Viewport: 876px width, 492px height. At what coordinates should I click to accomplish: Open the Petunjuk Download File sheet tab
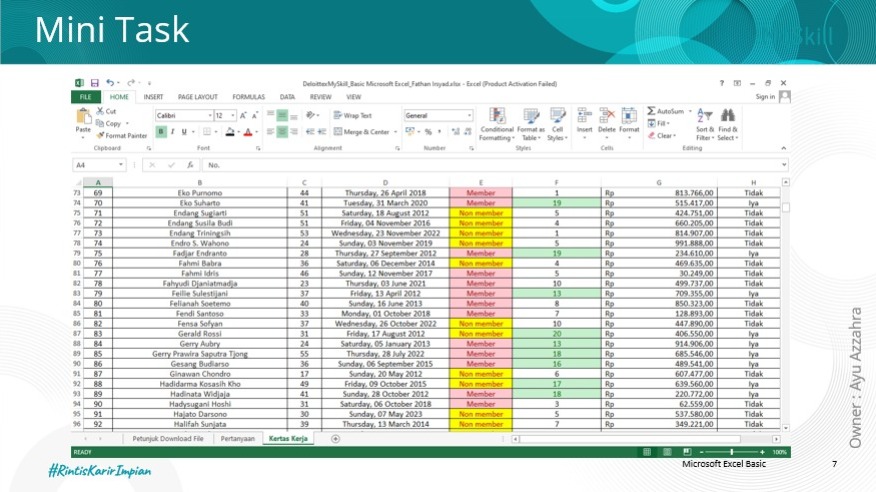168,439
